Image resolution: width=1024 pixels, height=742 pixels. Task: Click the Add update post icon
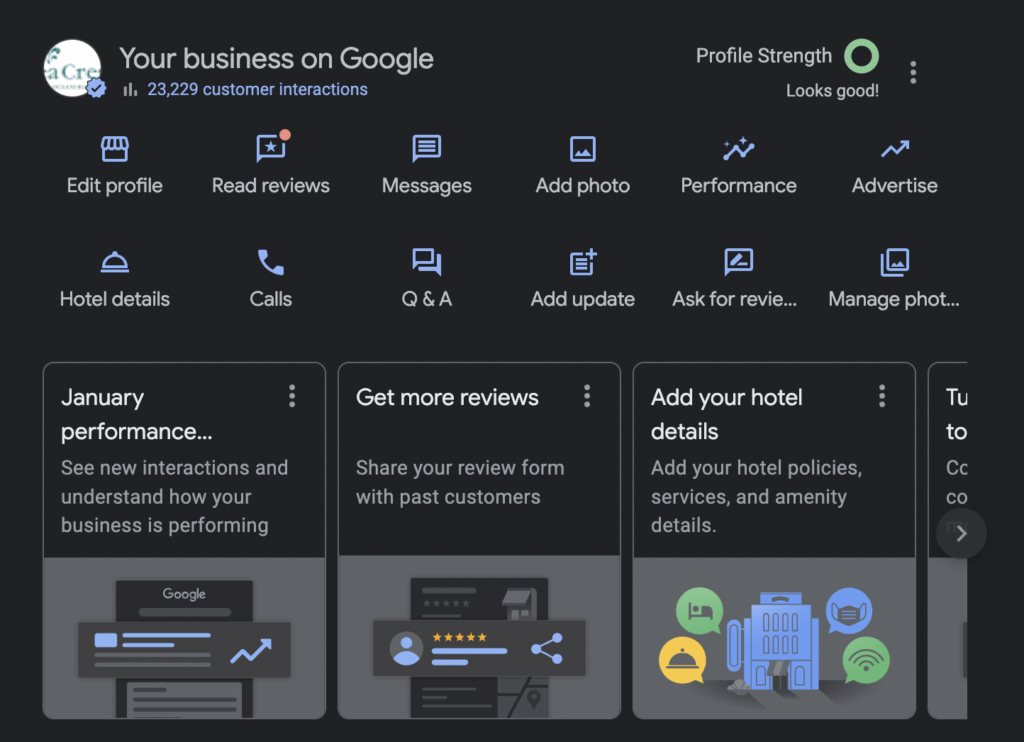583,262
